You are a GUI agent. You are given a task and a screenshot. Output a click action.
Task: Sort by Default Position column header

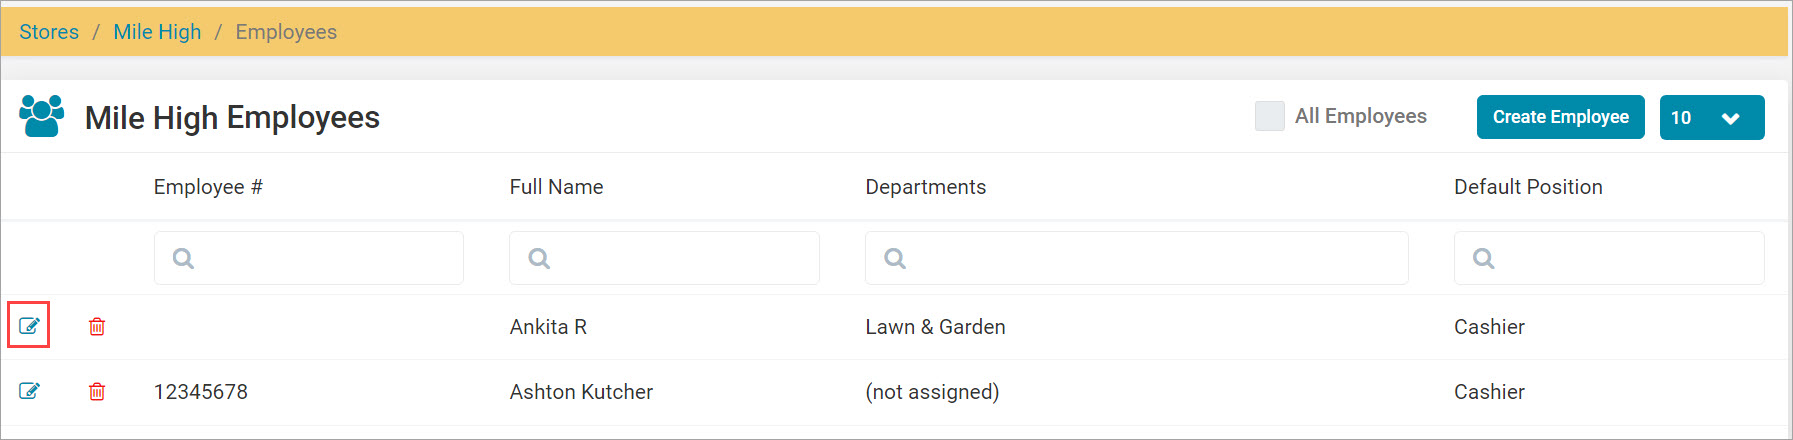pyautogui.click(x=1528, y=187)
